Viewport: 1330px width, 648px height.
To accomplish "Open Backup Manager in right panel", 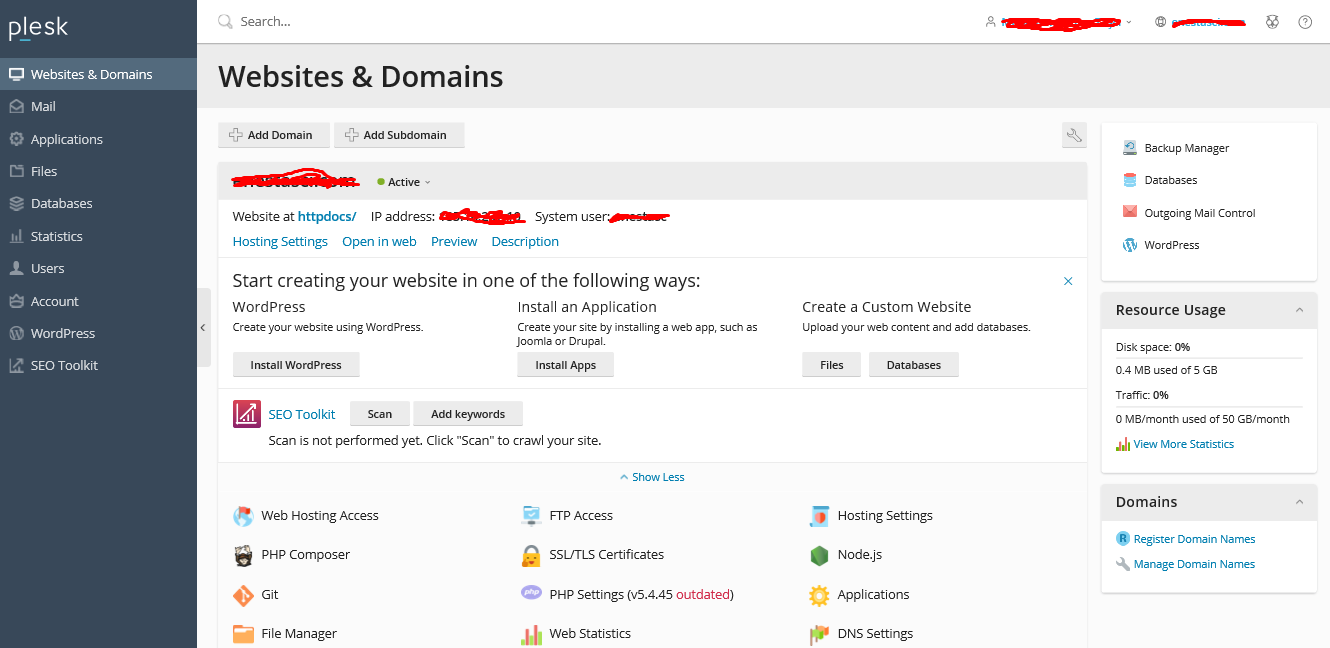I will (x=1175, y=148).
